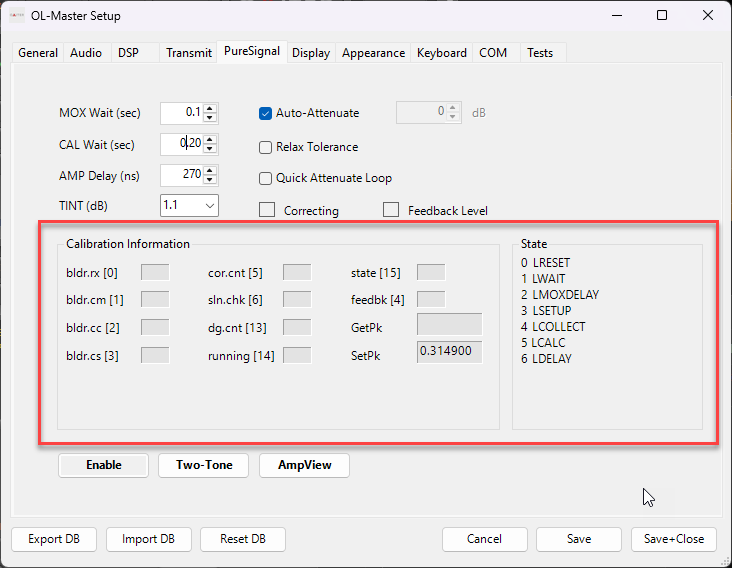732x568 pixels.
Task: Click the OL-Master app icon in title bar
Action: point(17,15)
